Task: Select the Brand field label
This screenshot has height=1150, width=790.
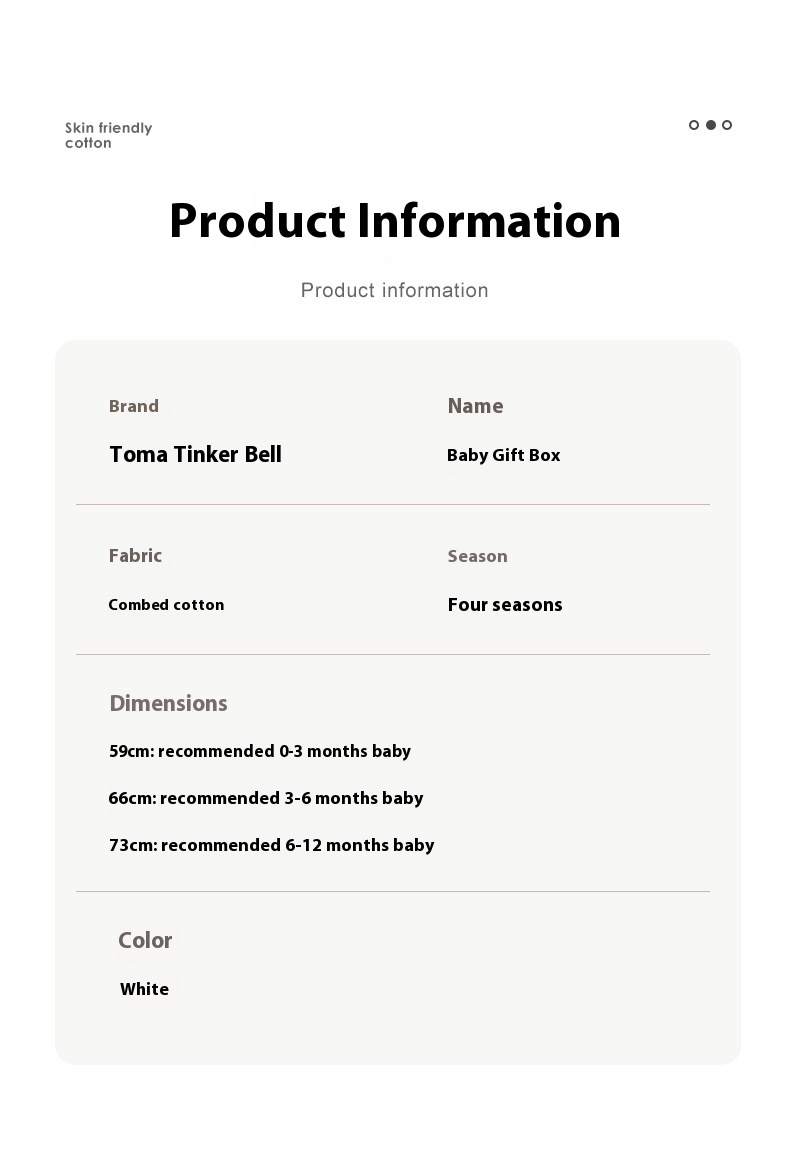Action: (134, 406)
